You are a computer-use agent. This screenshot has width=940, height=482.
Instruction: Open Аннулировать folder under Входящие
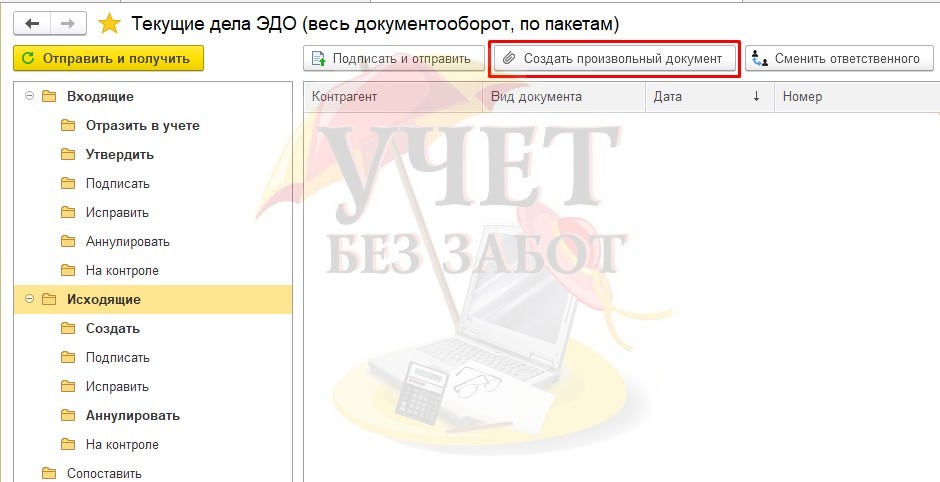point(128,242)
